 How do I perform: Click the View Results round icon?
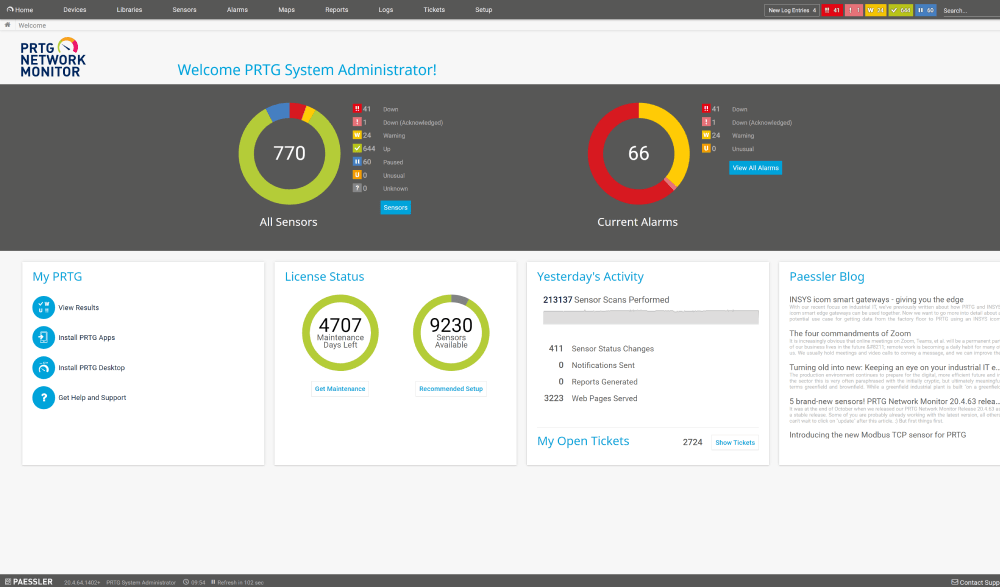[43, 308]
